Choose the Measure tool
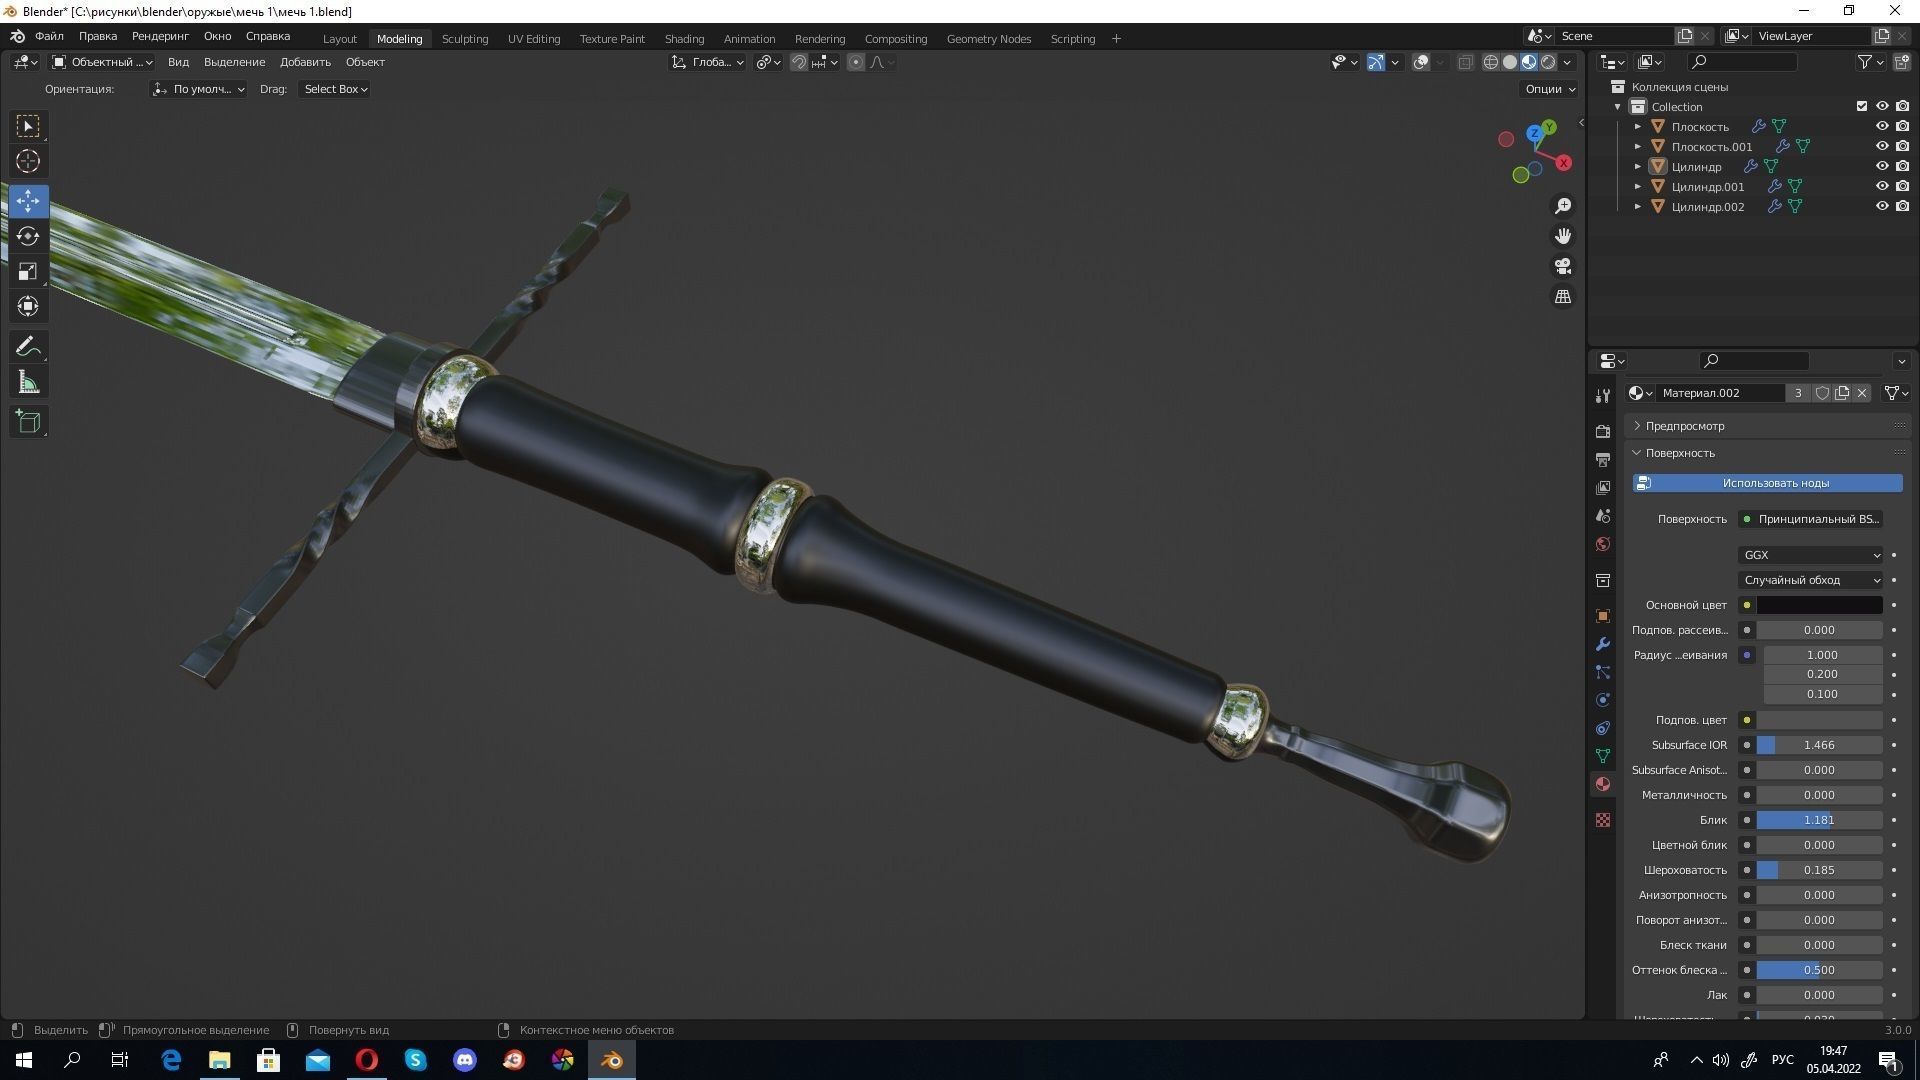 [x=27, y=381]
